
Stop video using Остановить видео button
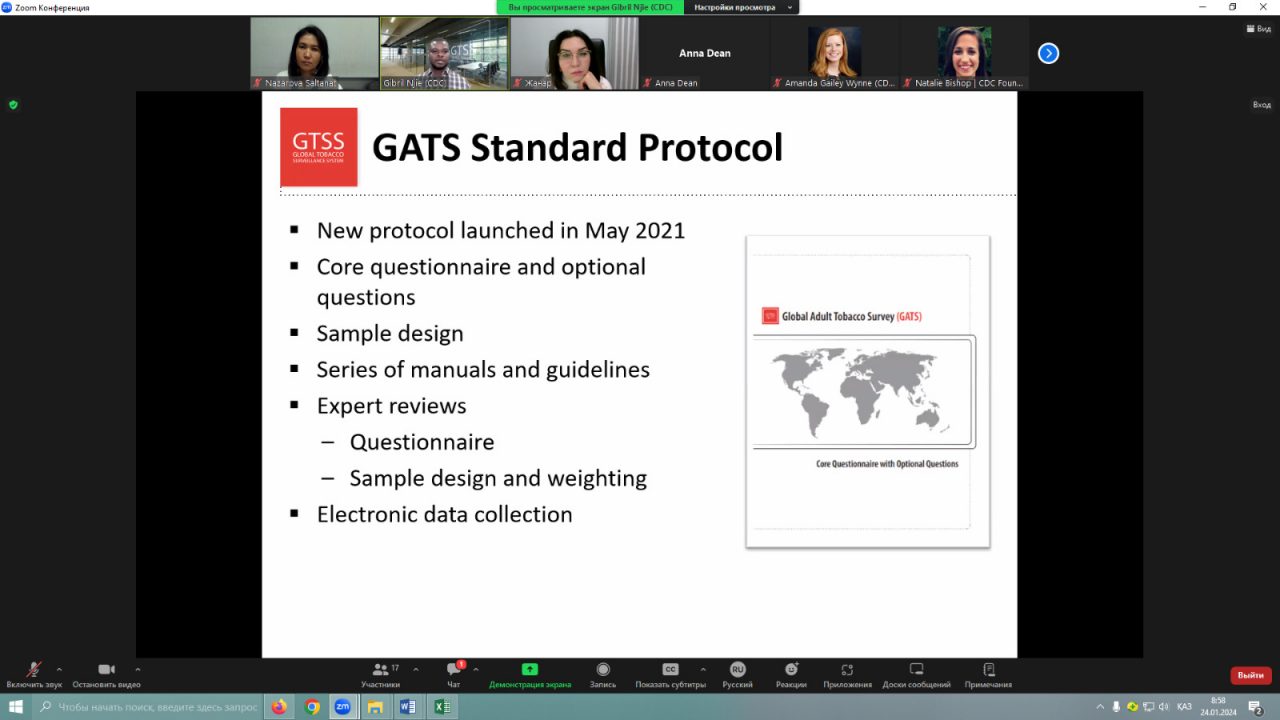[x=106, y=671]
